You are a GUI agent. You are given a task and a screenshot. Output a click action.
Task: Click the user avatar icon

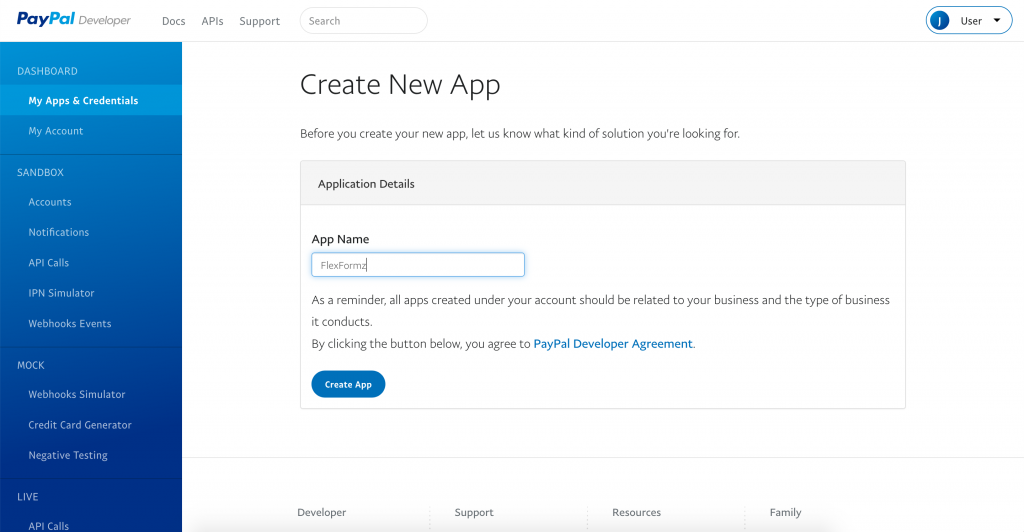point(939,21)
